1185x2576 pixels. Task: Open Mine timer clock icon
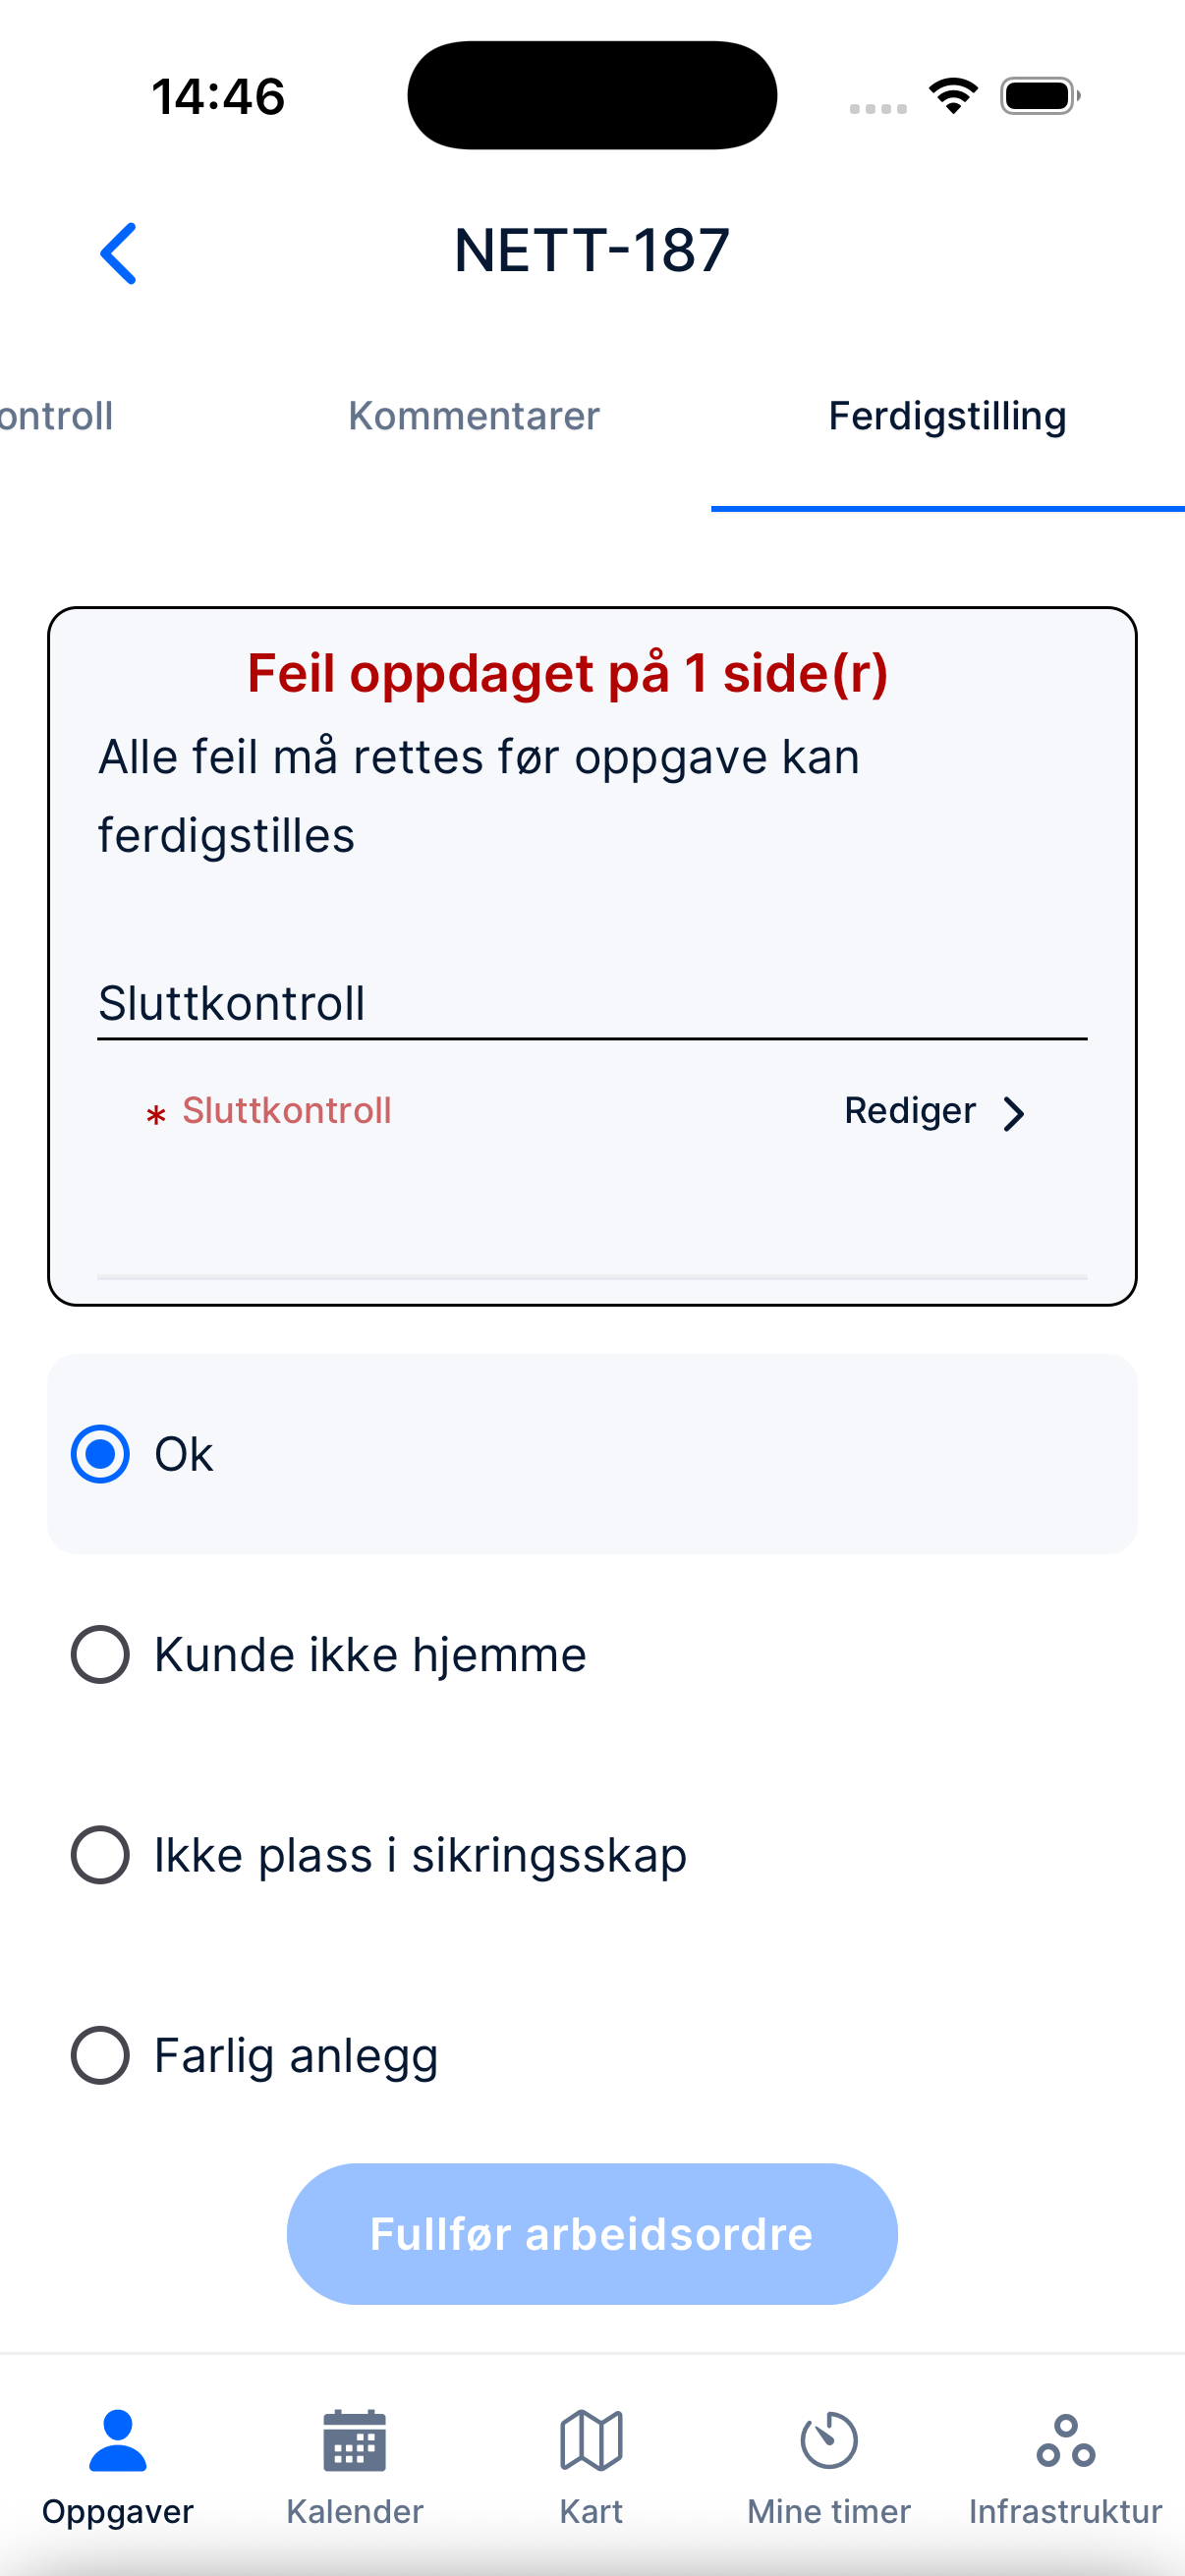[829, 2441]
